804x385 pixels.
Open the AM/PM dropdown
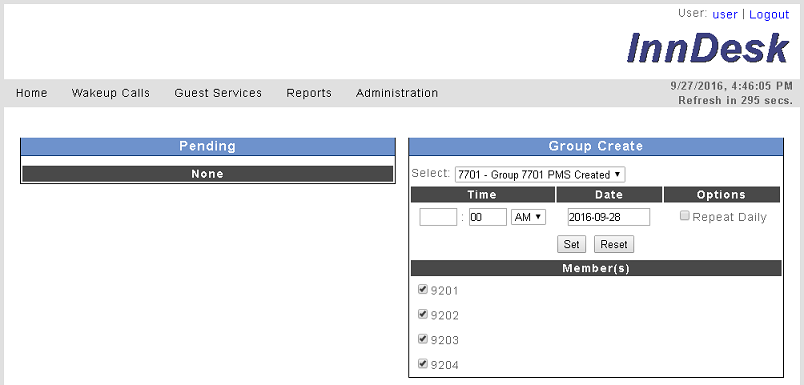pos(529,217)
